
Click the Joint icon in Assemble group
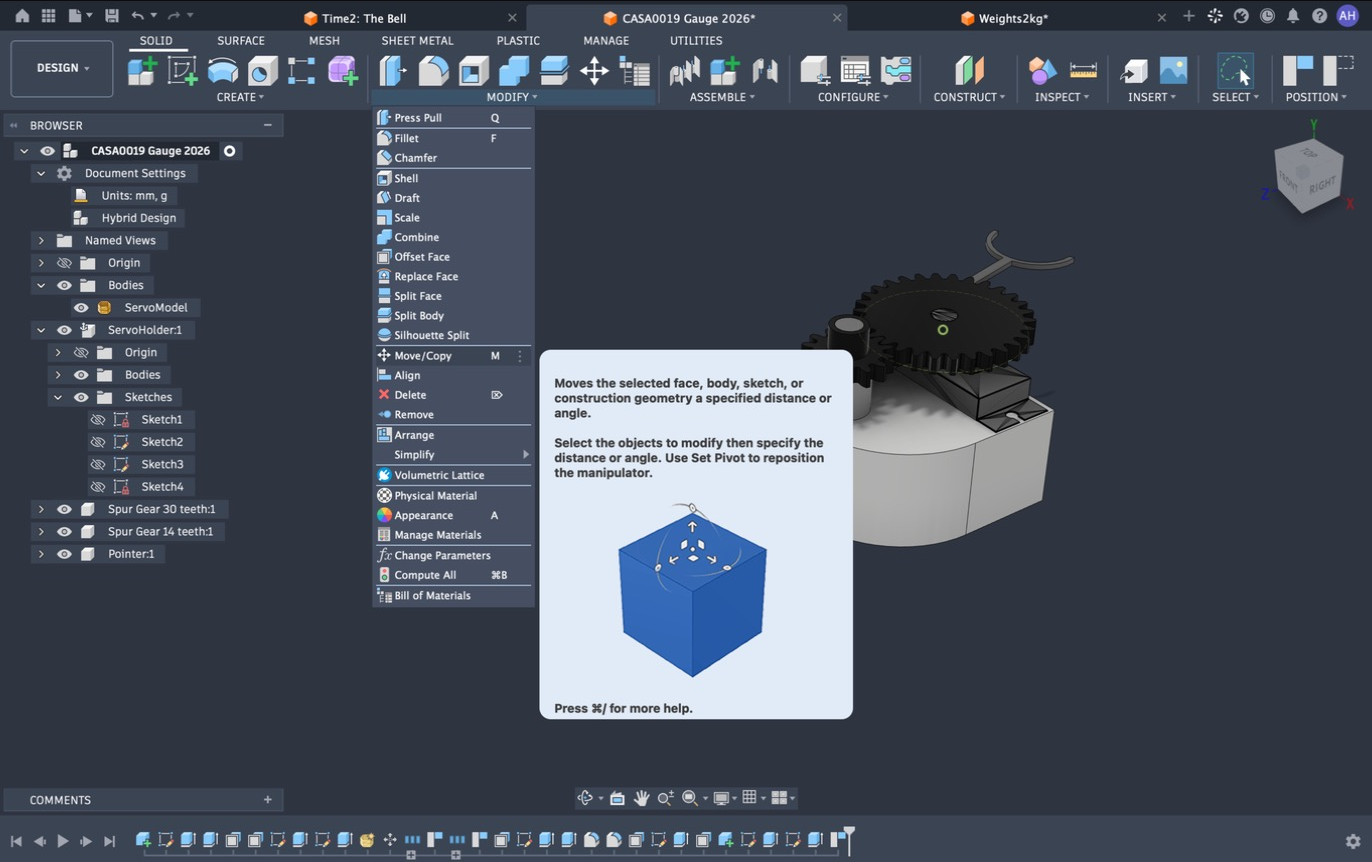[x=765, y=71]
